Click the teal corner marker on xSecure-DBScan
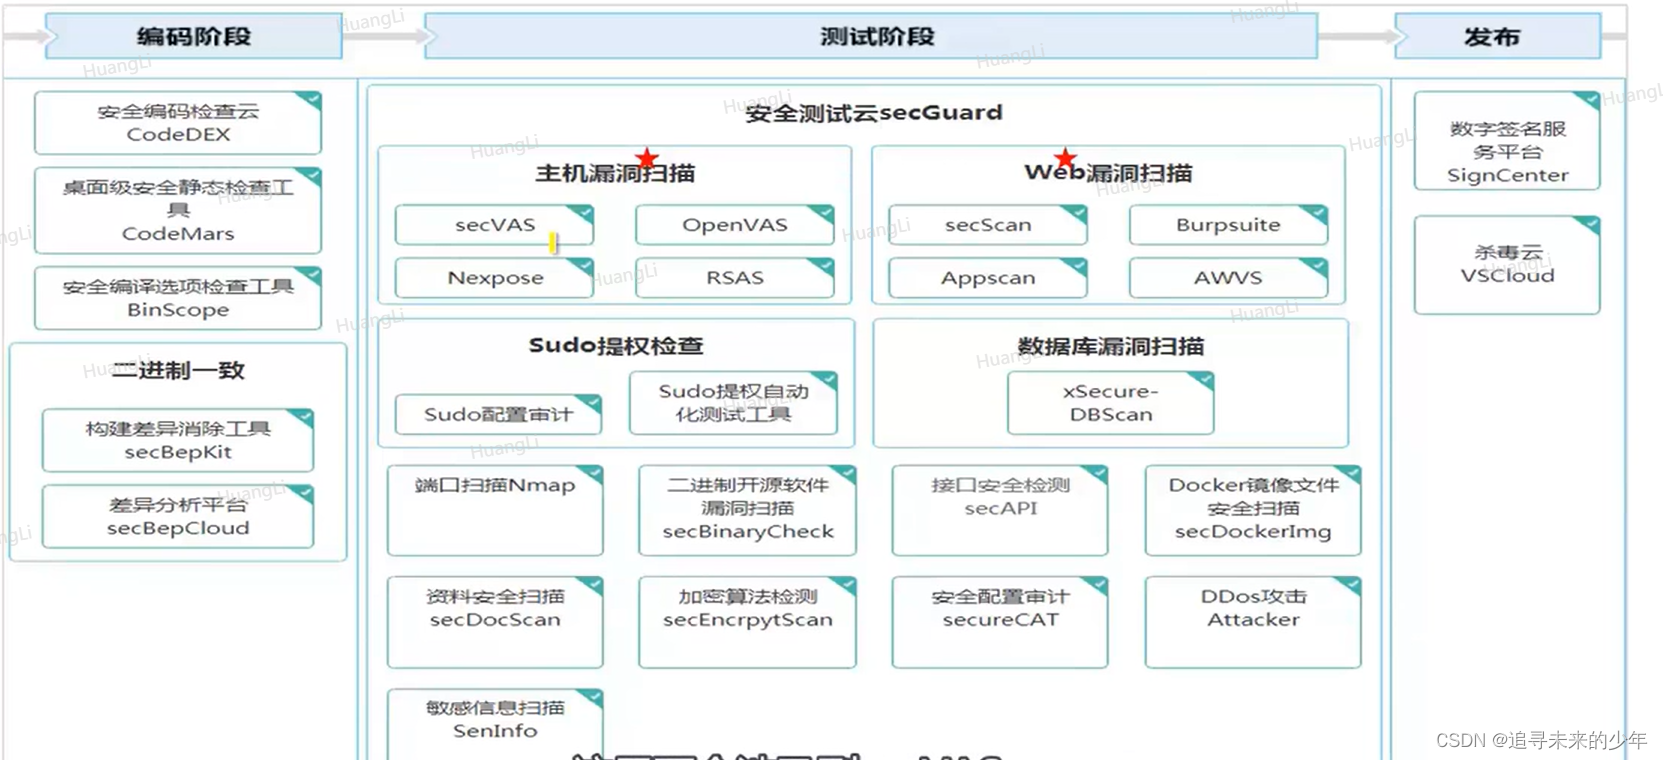This screenshot has width=1663, height=760. tap(1204, 378)
